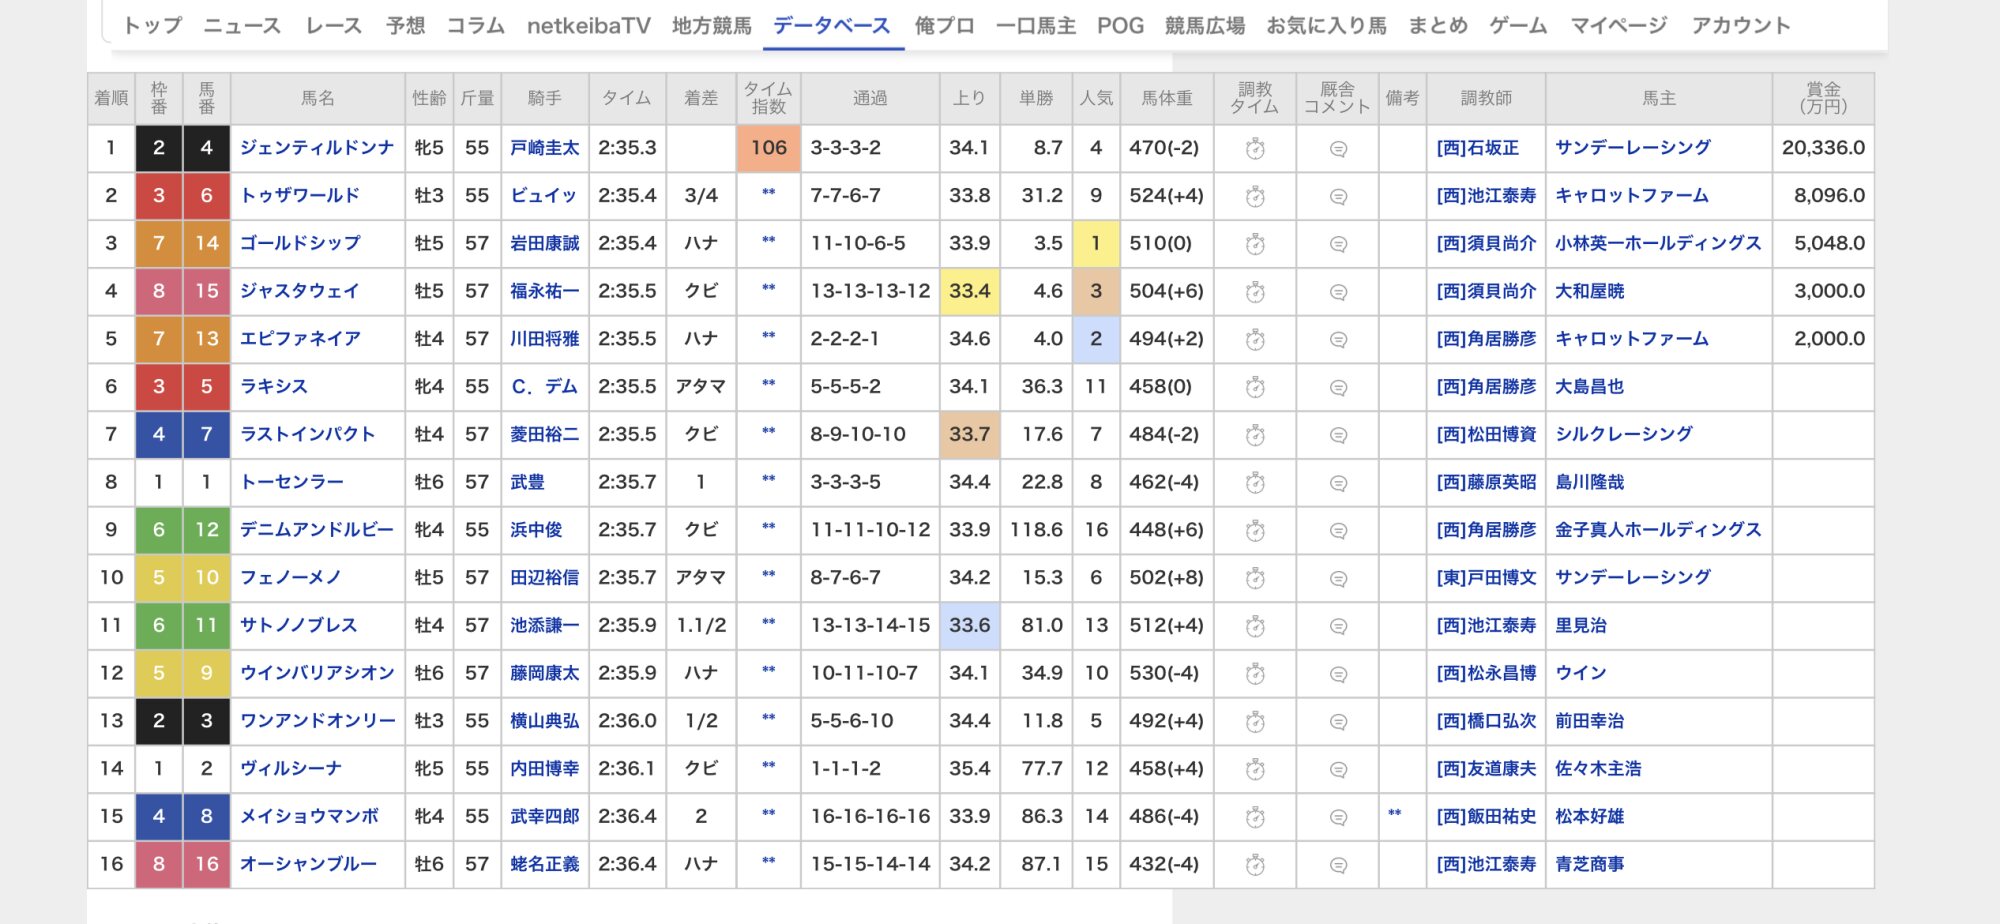This screenshot has height=924, width=2000.
Task: Open stable comment icon for ジェンティルドンナ
Action: coord(1338,149)
